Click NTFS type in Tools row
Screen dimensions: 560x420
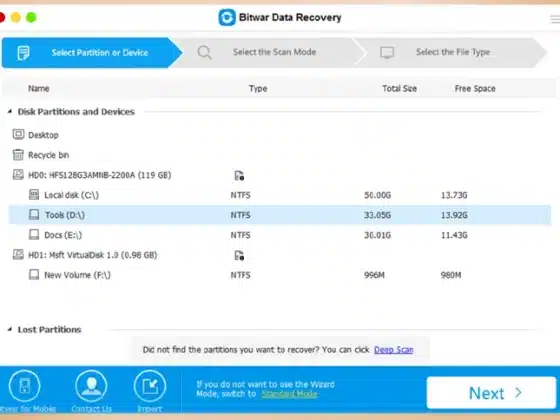tap(240, 215)
